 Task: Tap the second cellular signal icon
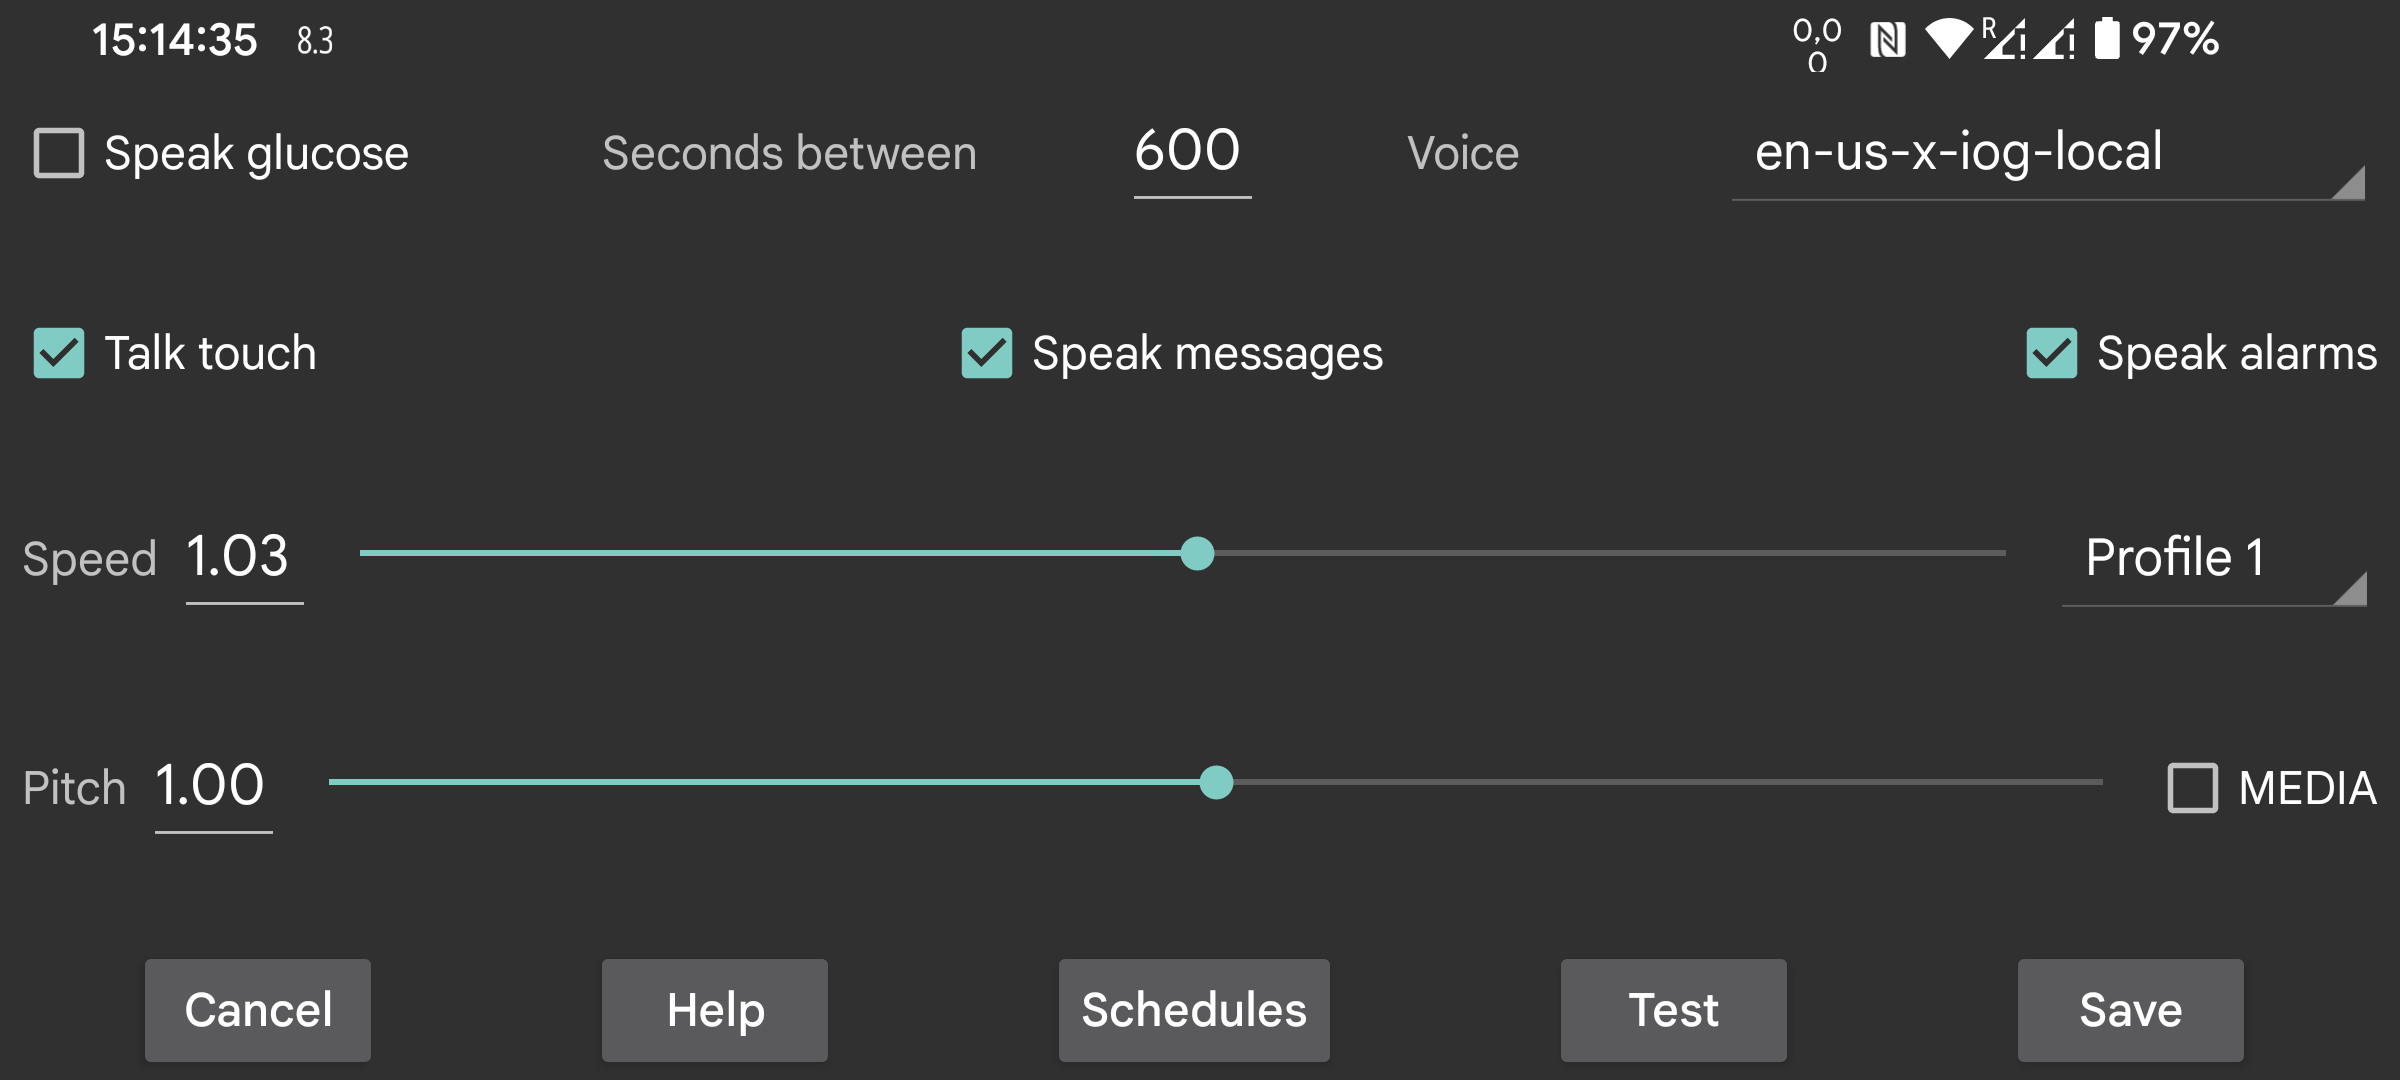coord(2056,42)
